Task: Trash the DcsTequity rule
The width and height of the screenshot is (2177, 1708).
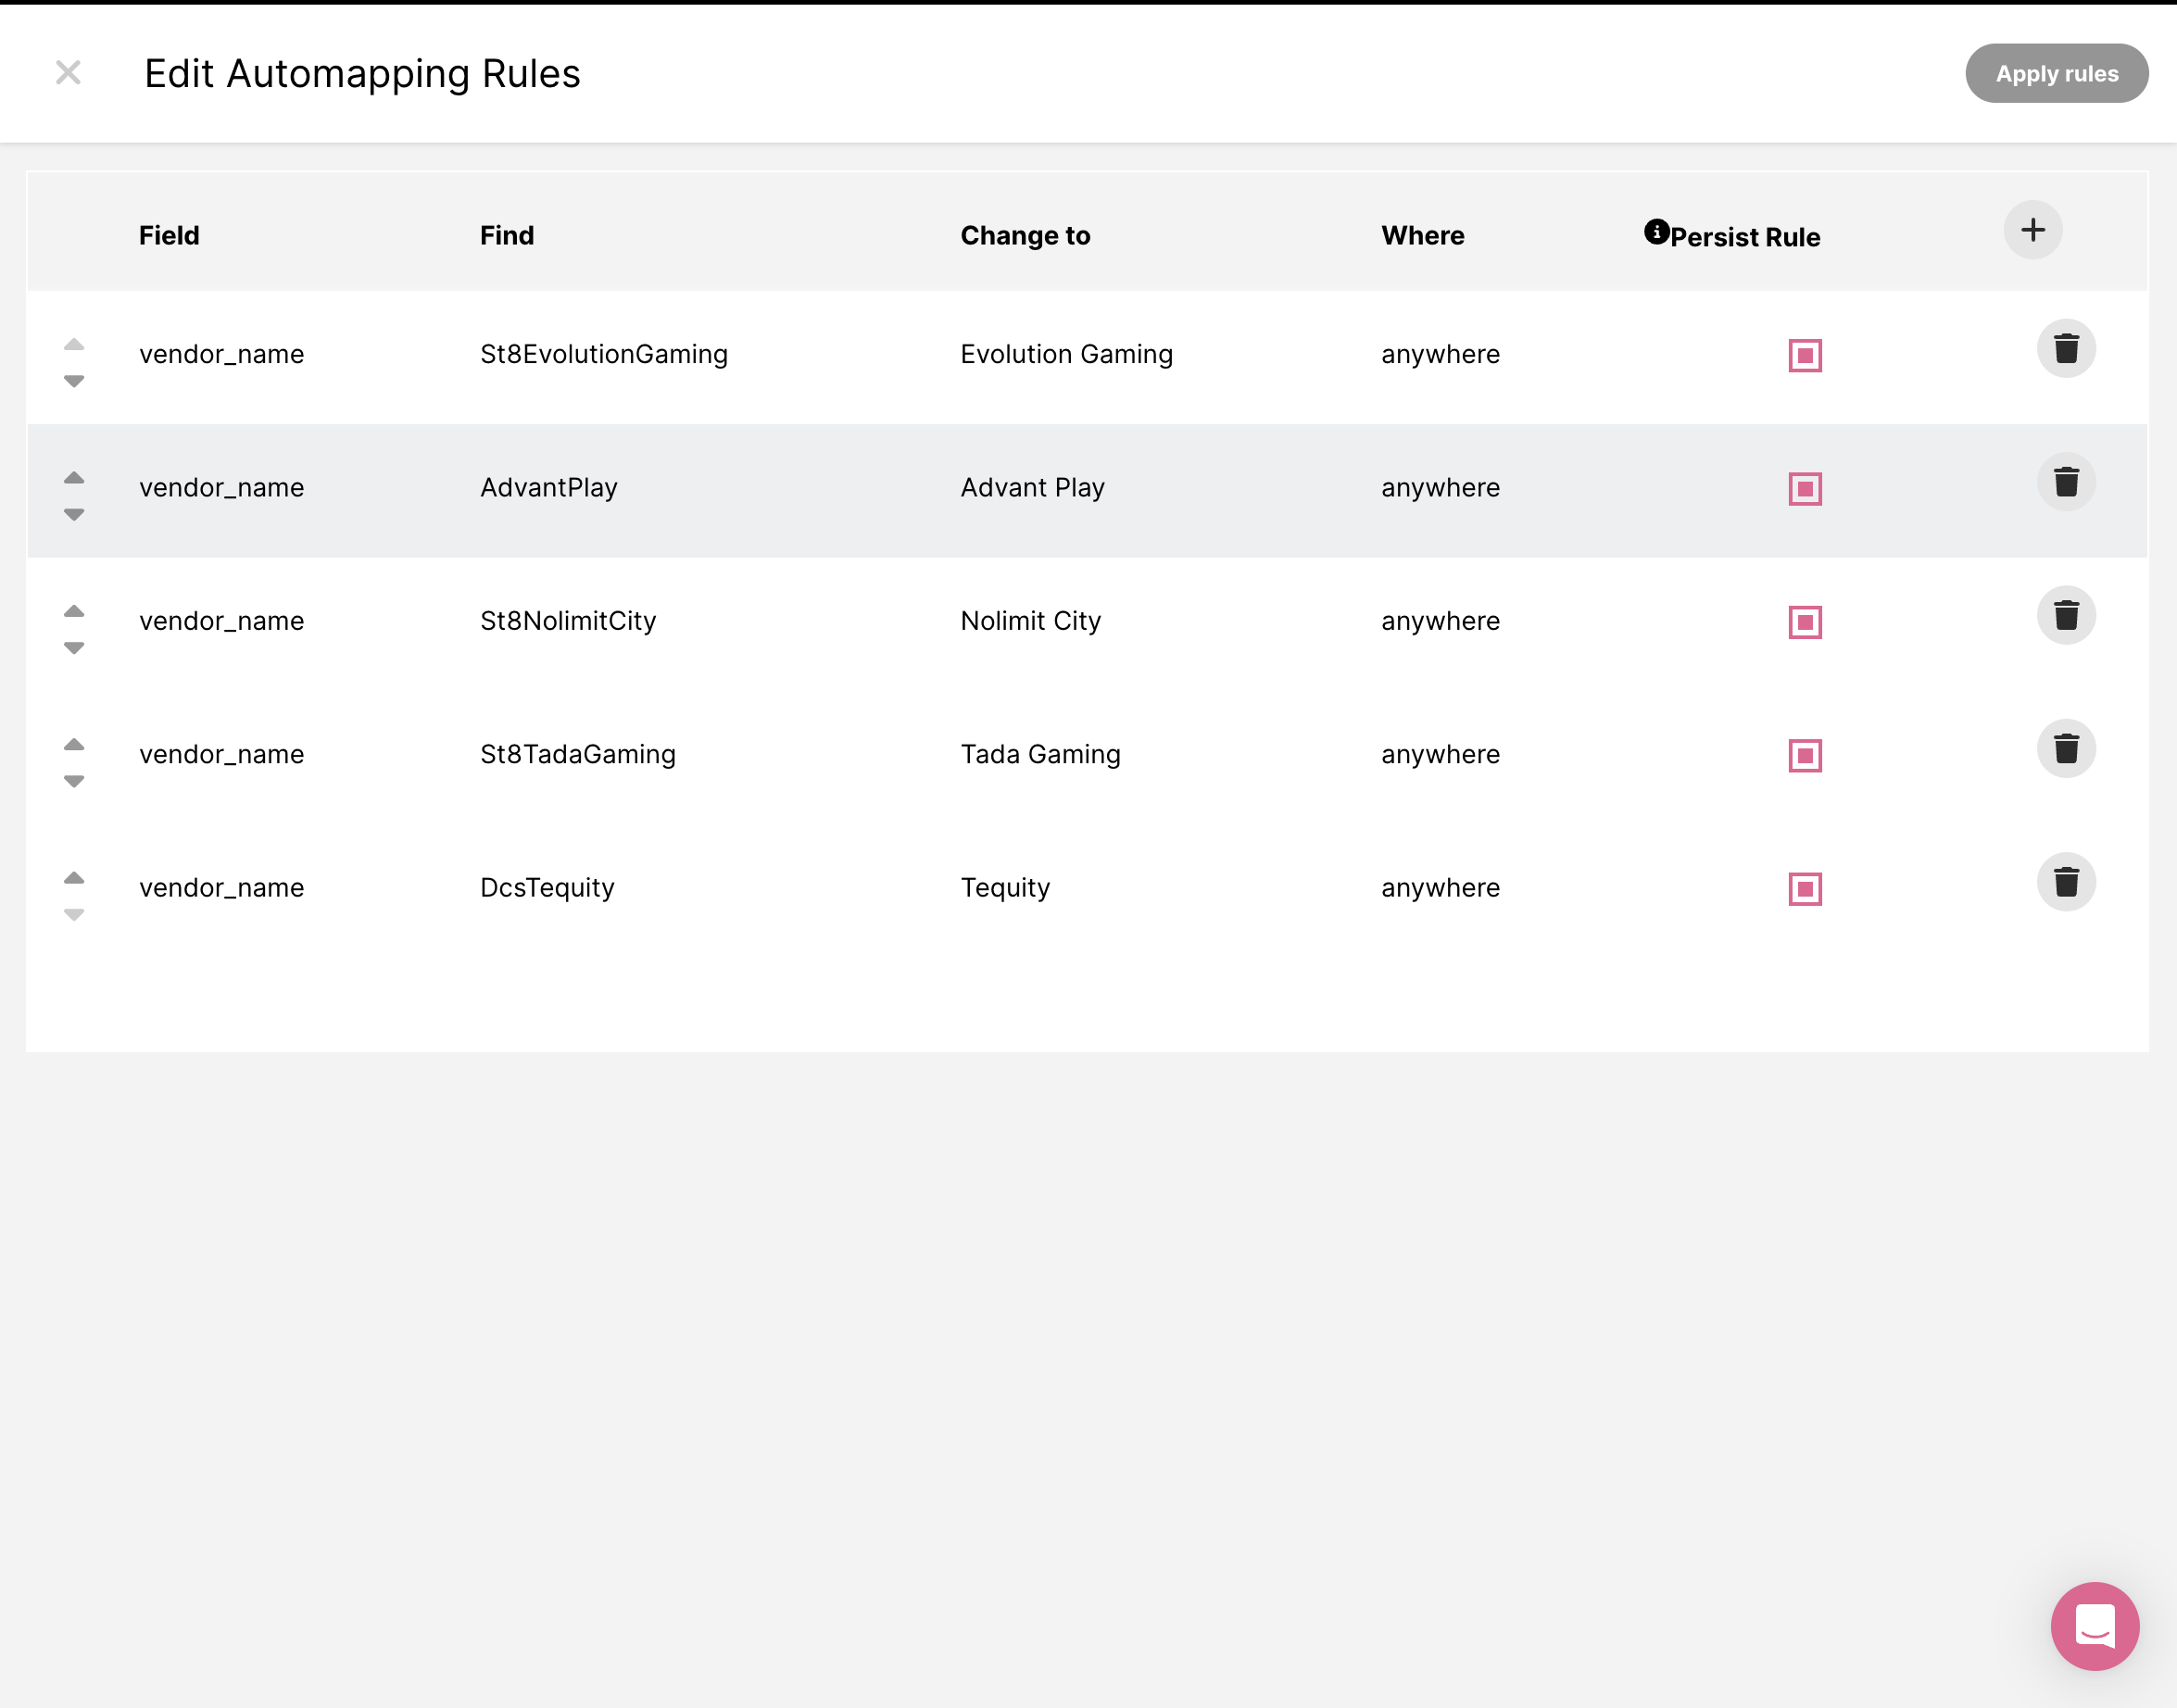Action: pyautogui.click(x=2065, y=882)
